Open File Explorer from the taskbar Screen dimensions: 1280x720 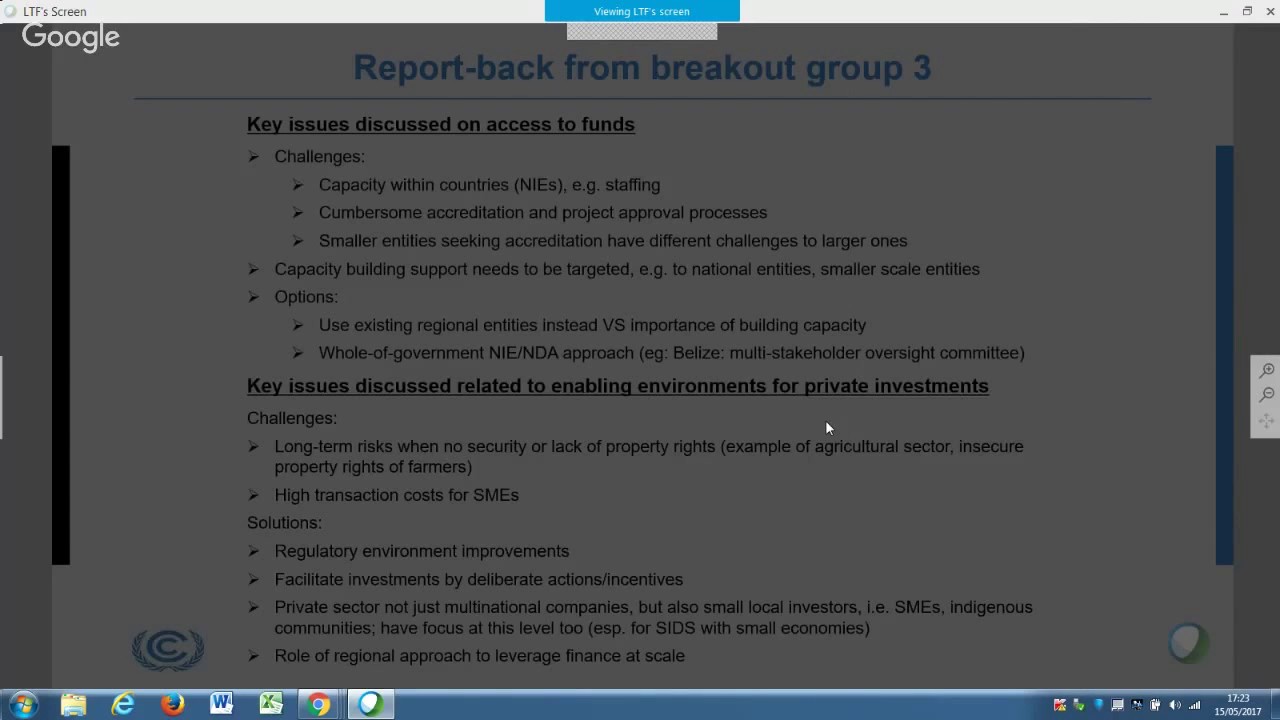[73, 705]
